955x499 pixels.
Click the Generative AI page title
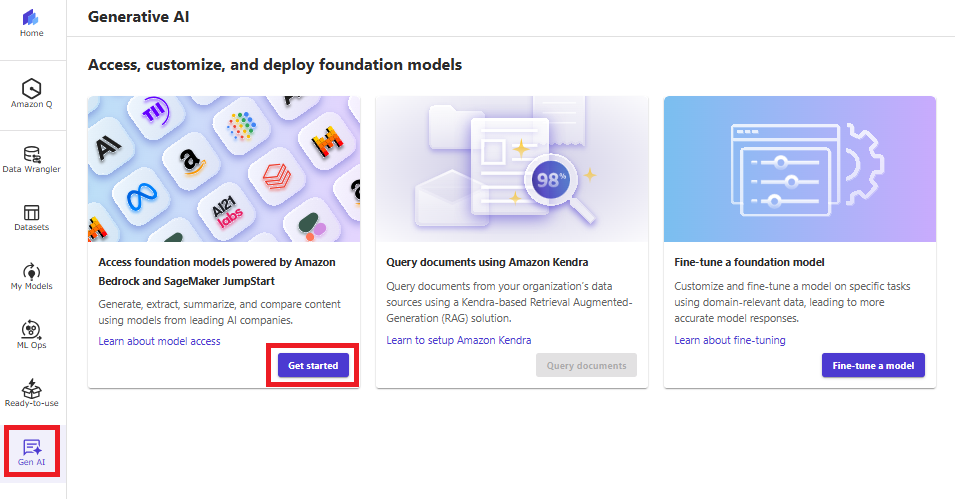[x=138, y=17]
